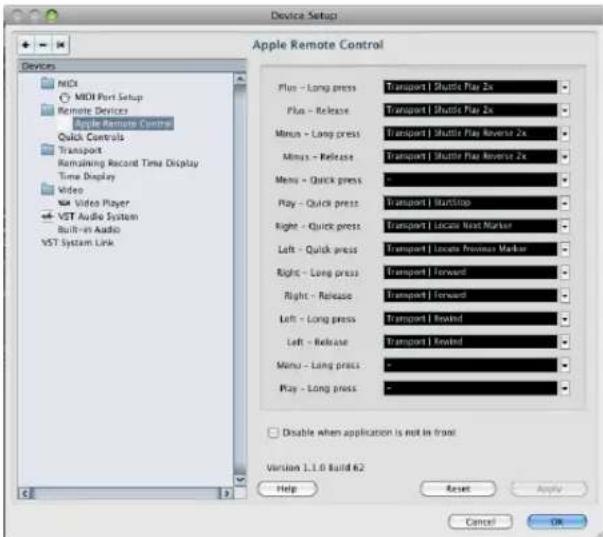The height and width of the screenshot is (537, 603).
Task: Click the horizontal scroll left arrow
Action: [x=25, y=493]
